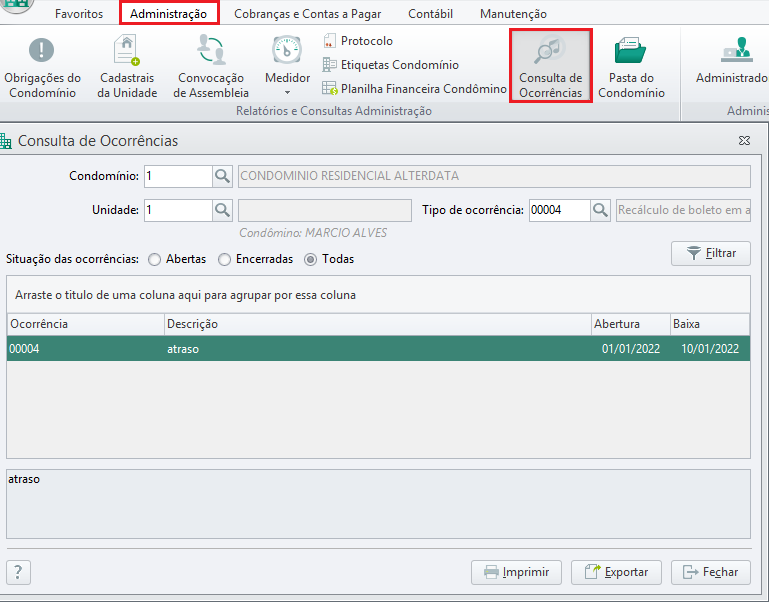The height and width of the screenshot is (602, 769).
Task: Open Obrigações do Condomínio report
Action: [42, 67]
